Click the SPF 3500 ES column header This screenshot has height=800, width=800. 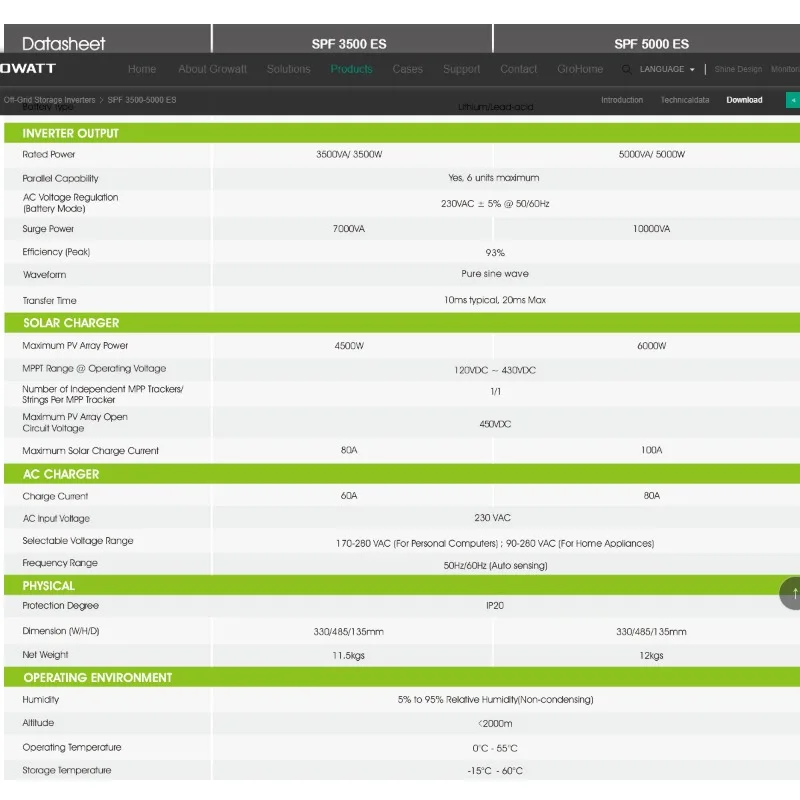pyautogui.click(x=349, y=44)
